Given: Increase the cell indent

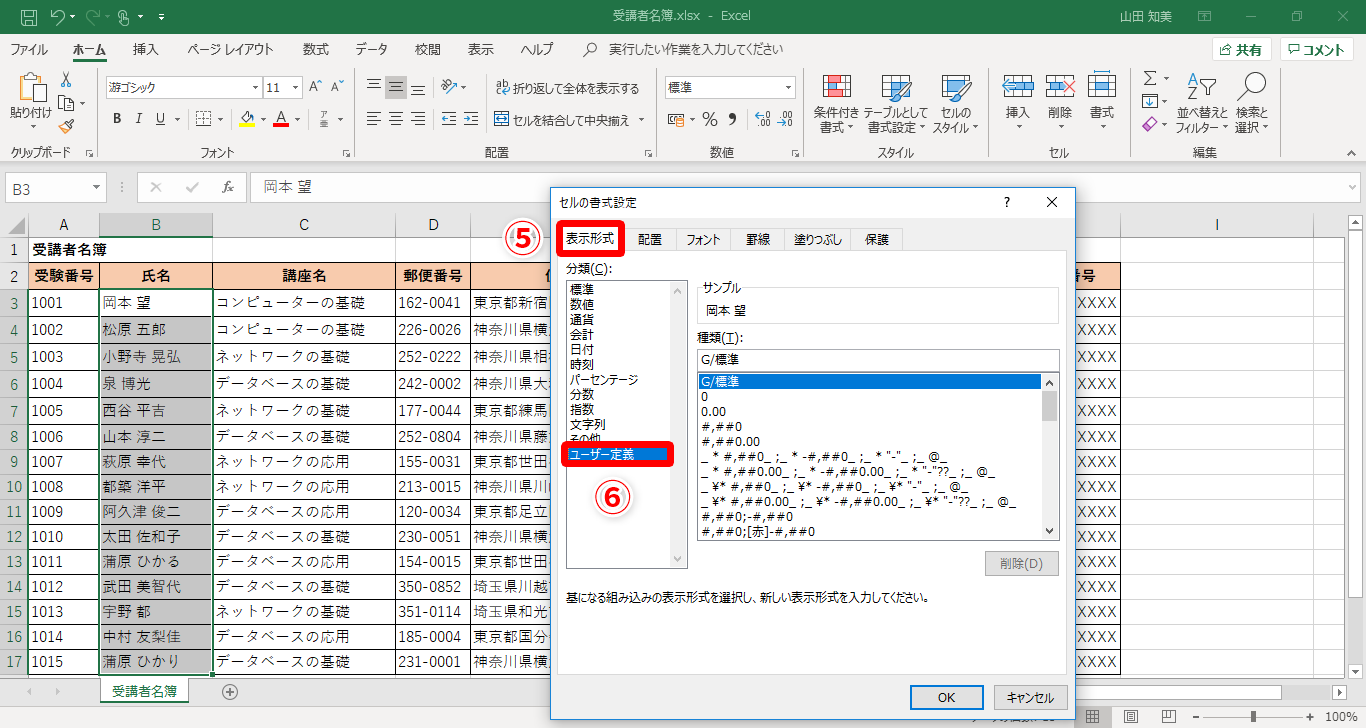Looking at the screenshot, I should pos(471,119).
